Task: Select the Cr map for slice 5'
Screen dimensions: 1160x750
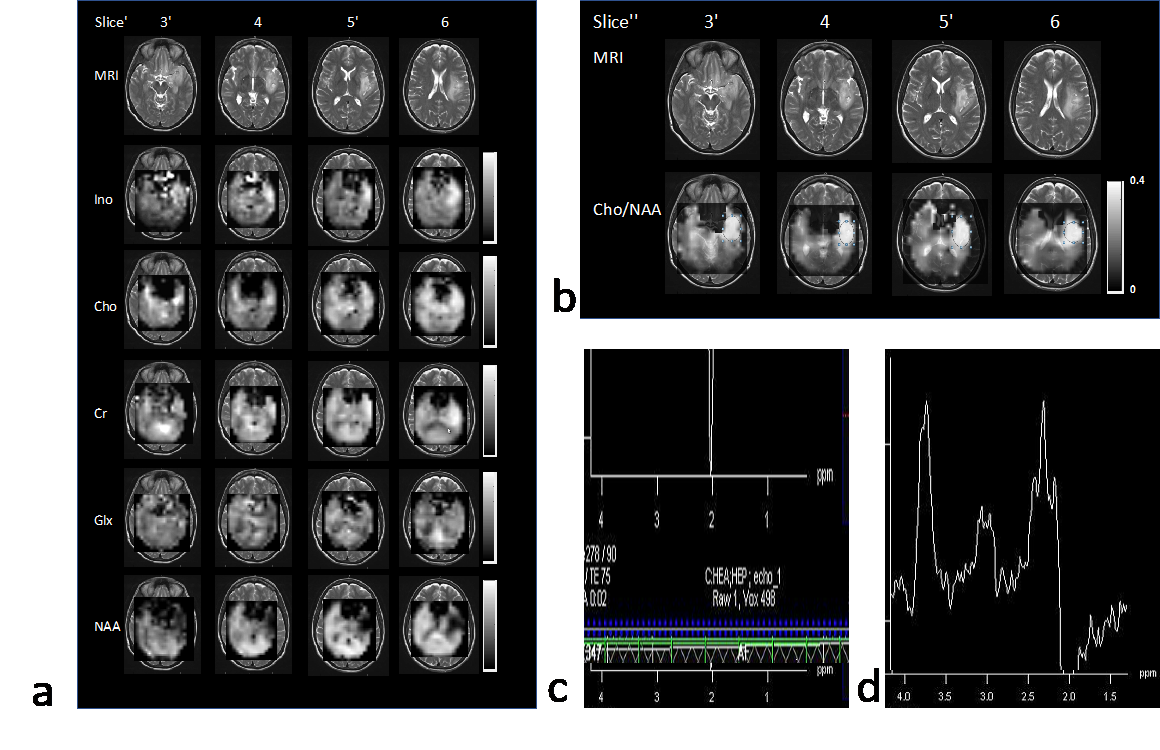Action: 346,409
